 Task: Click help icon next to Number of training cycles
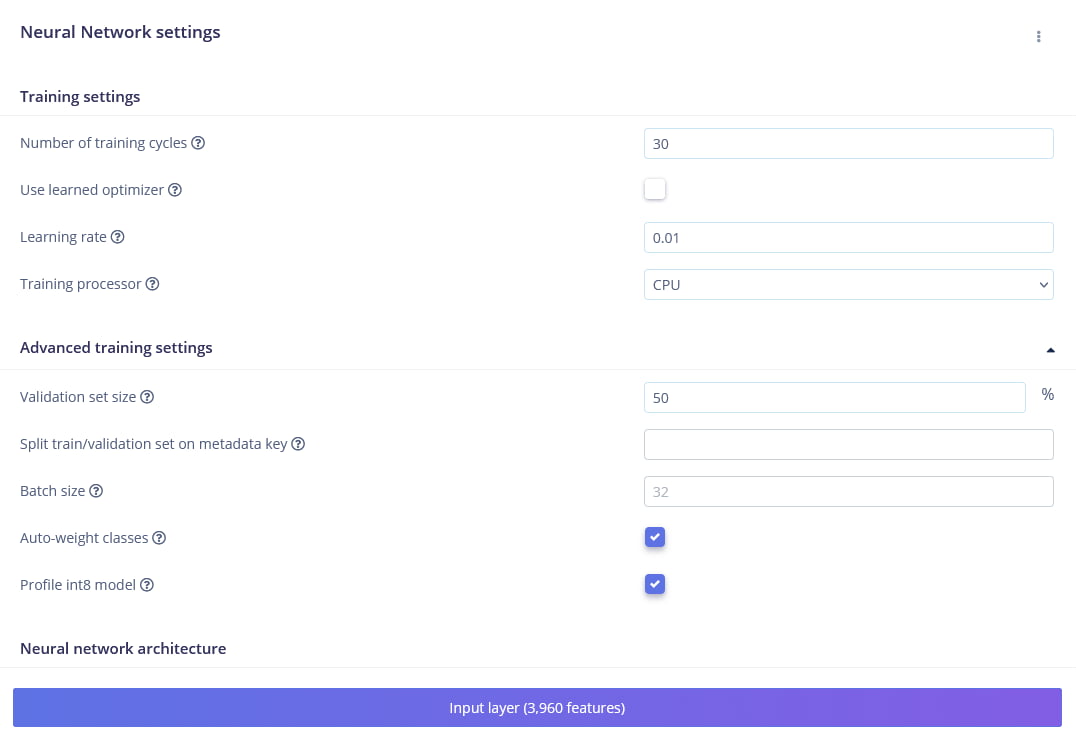(x=198, y=143)
